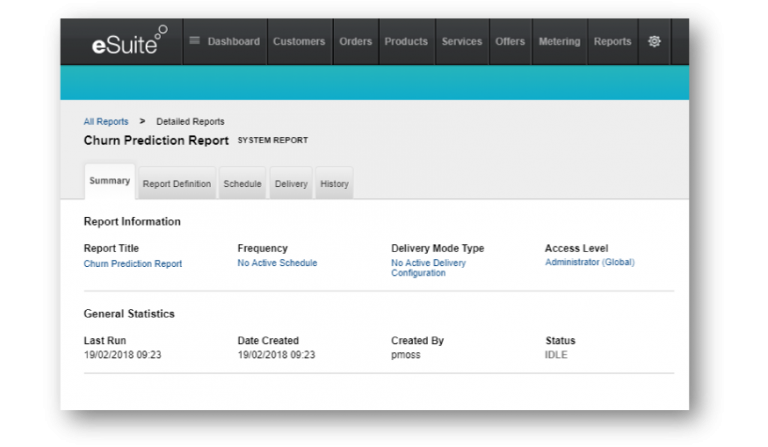This screenshot has height=447, width=768.
Task: Open Reports in the navigation bar
Action: coord(612,41)
